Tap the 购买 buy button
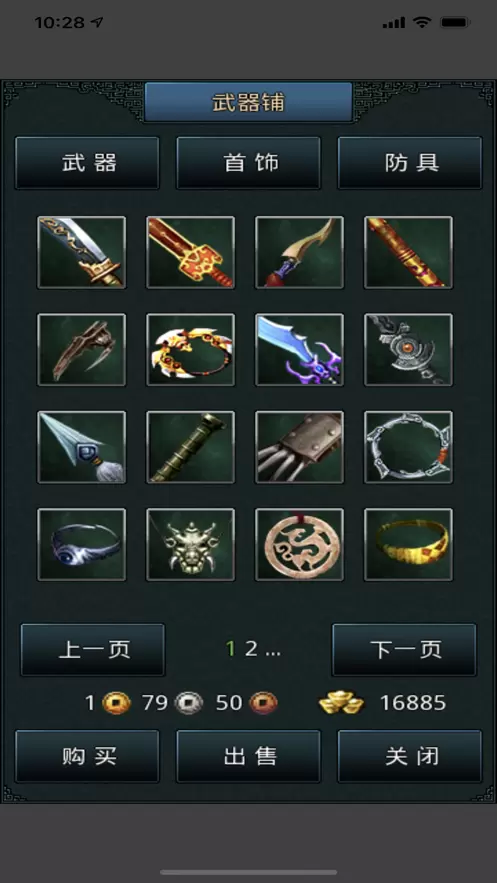 pos(87,756)
